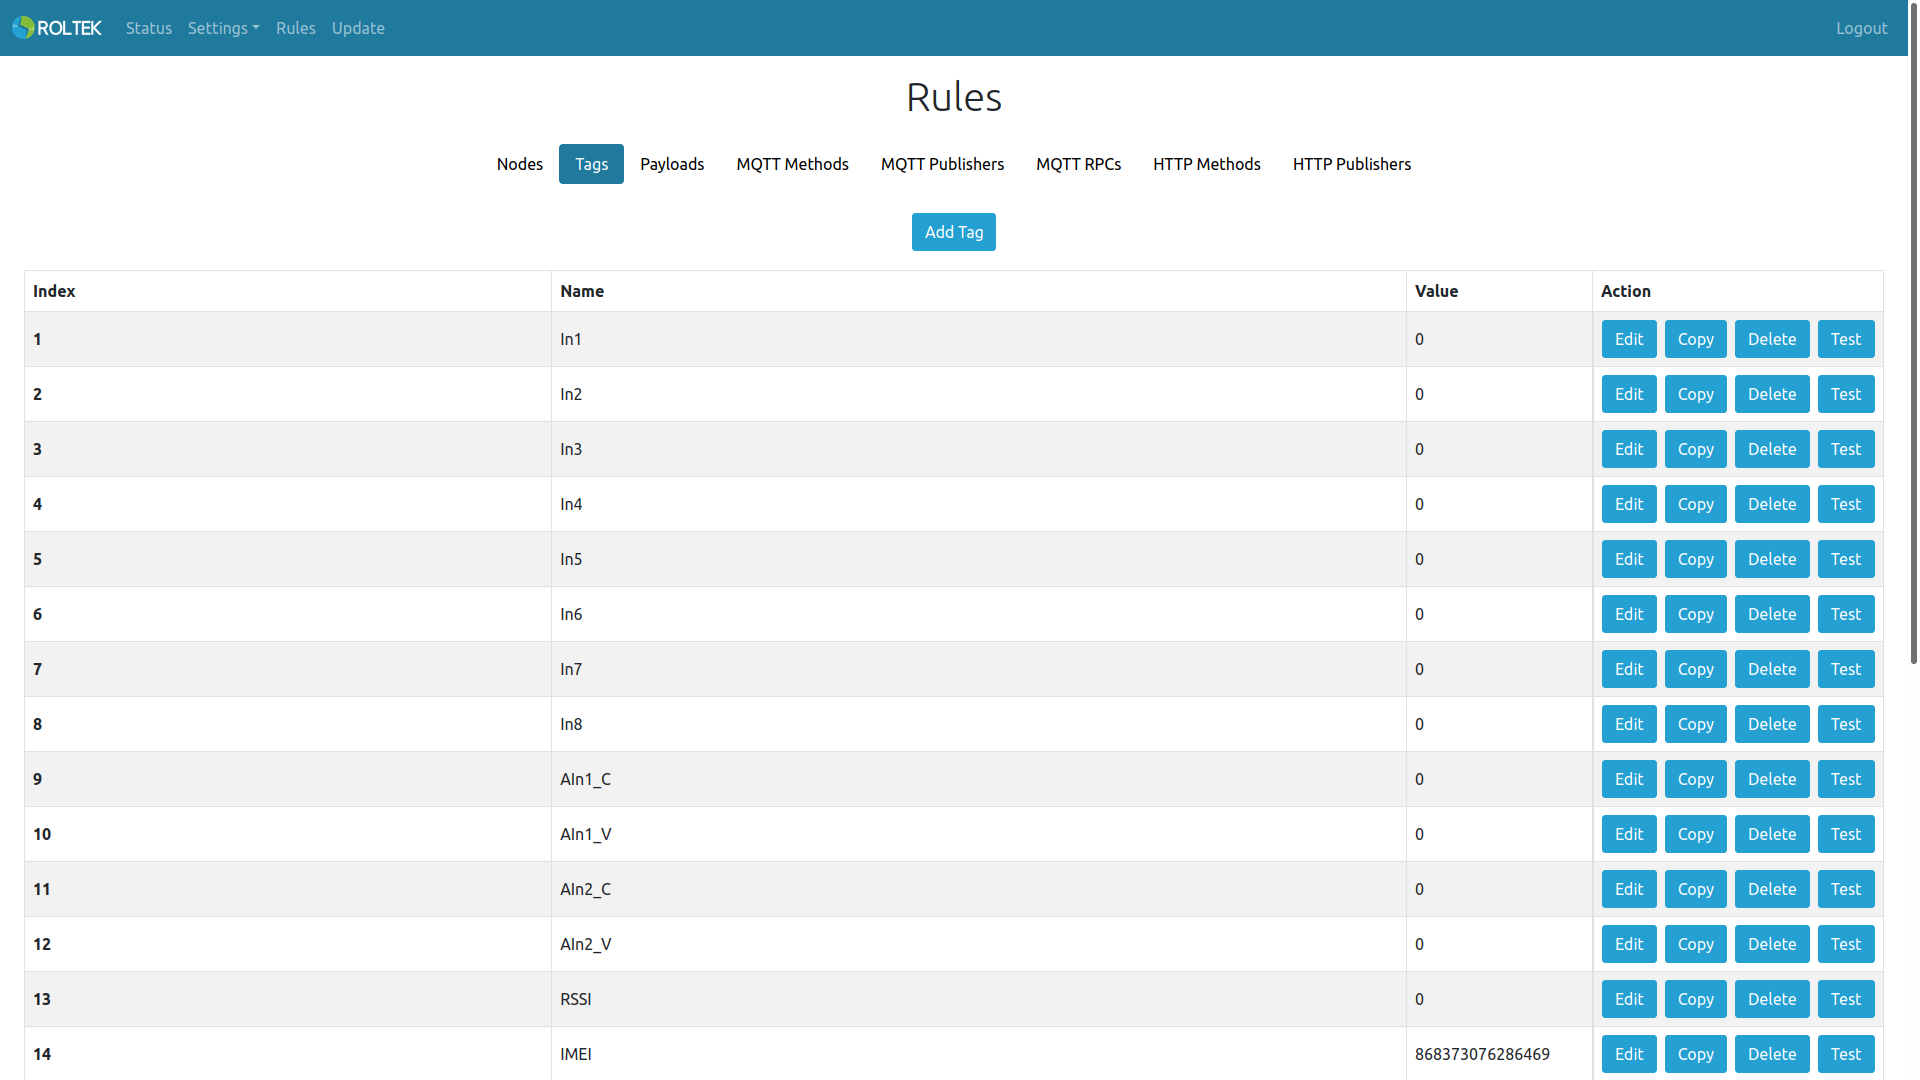Open the HTTP Methods tab
Image resolution: width=1920 pixels, height=1080 pixels.
tap(1206, 164)
